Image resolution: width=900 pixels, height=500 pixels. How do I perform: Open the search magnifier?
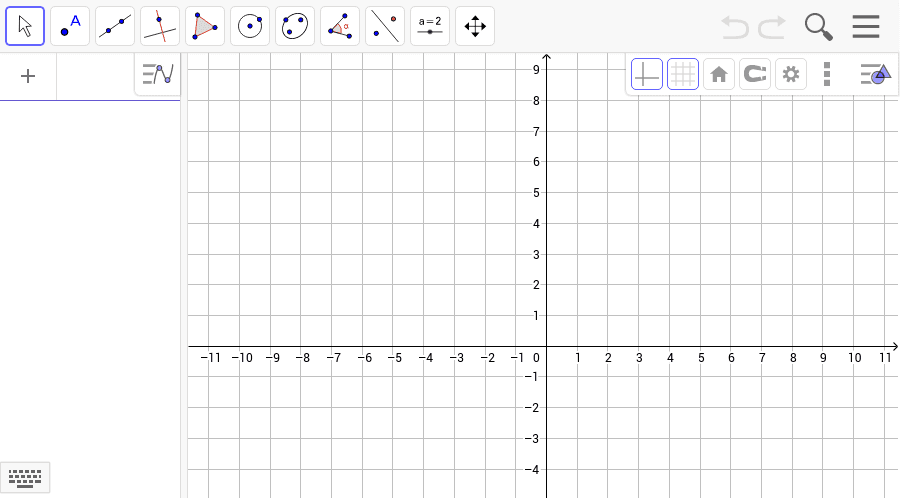click(x=818, y=27)
